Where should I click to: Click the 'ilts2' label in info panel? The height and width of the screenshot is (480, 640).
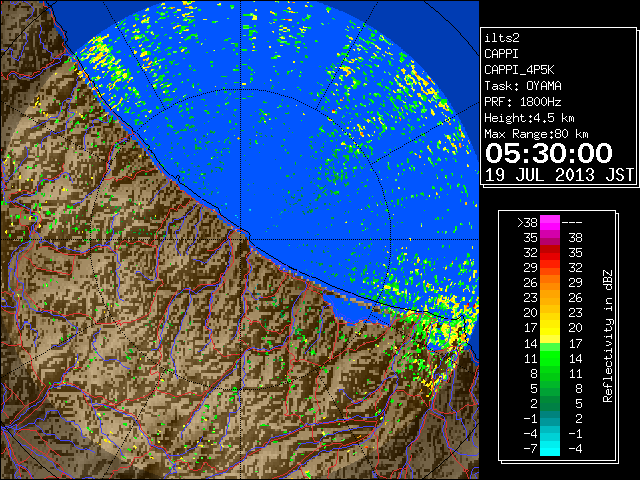[x=502, y=38]
